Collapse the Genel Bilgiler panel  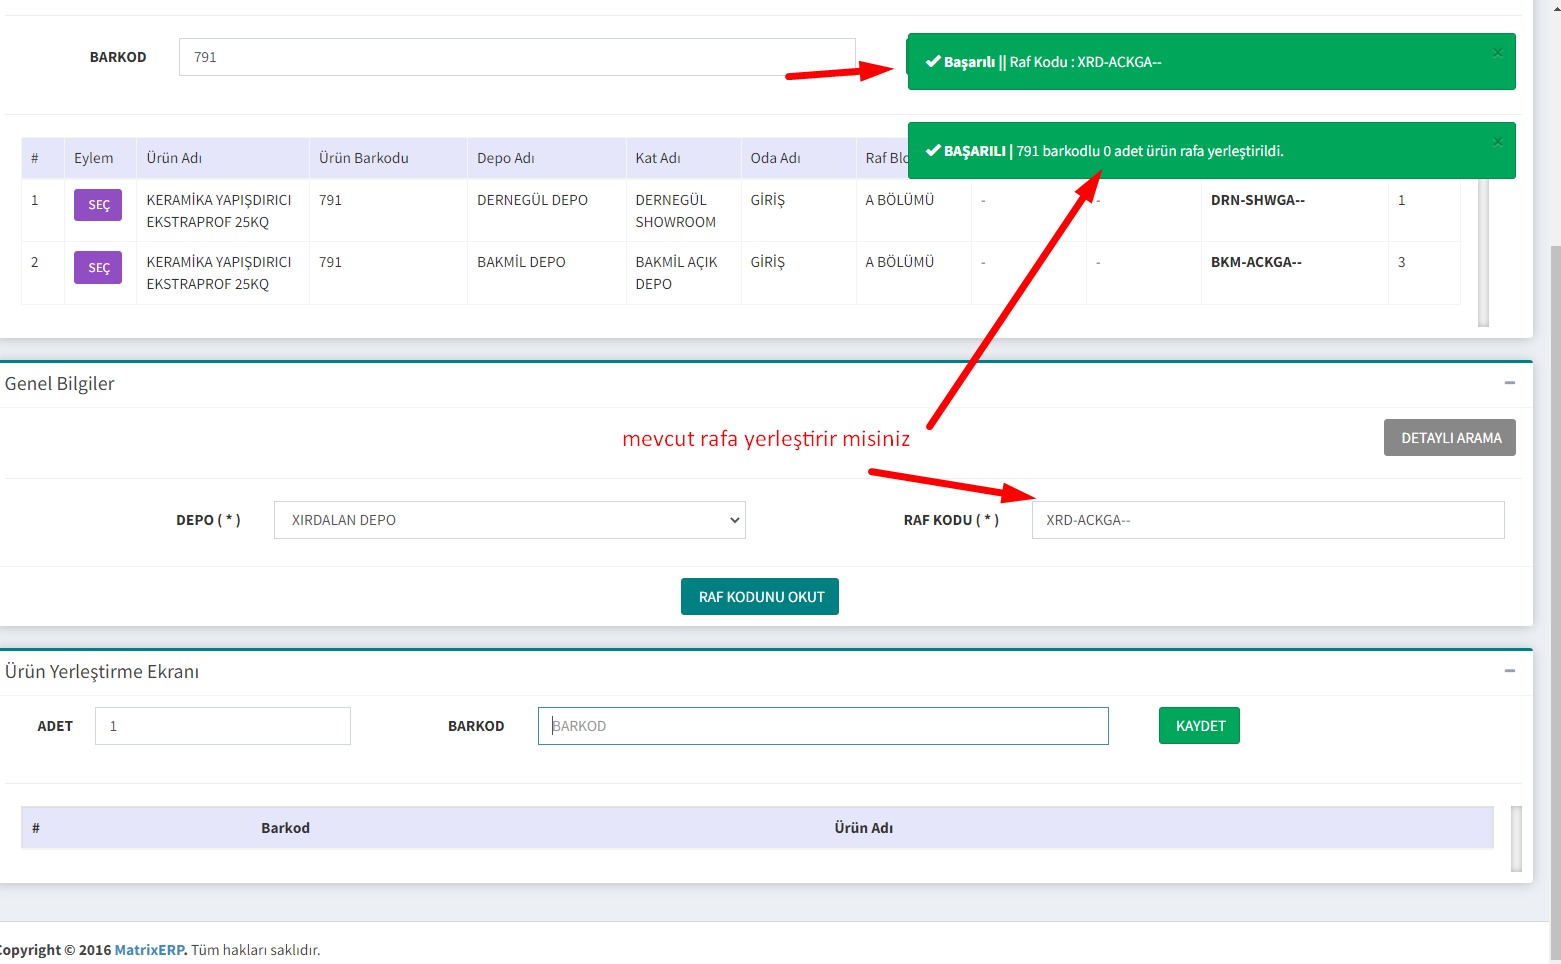tap(1509, 383)
